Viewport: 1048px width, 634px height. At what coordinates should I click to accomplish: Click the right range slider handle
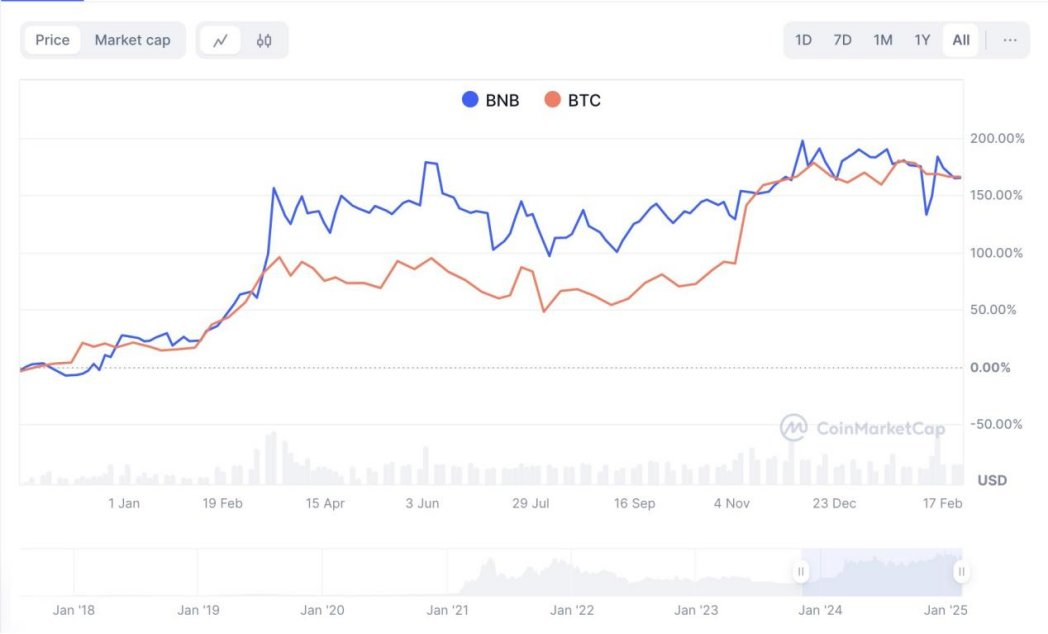(961, 572)
